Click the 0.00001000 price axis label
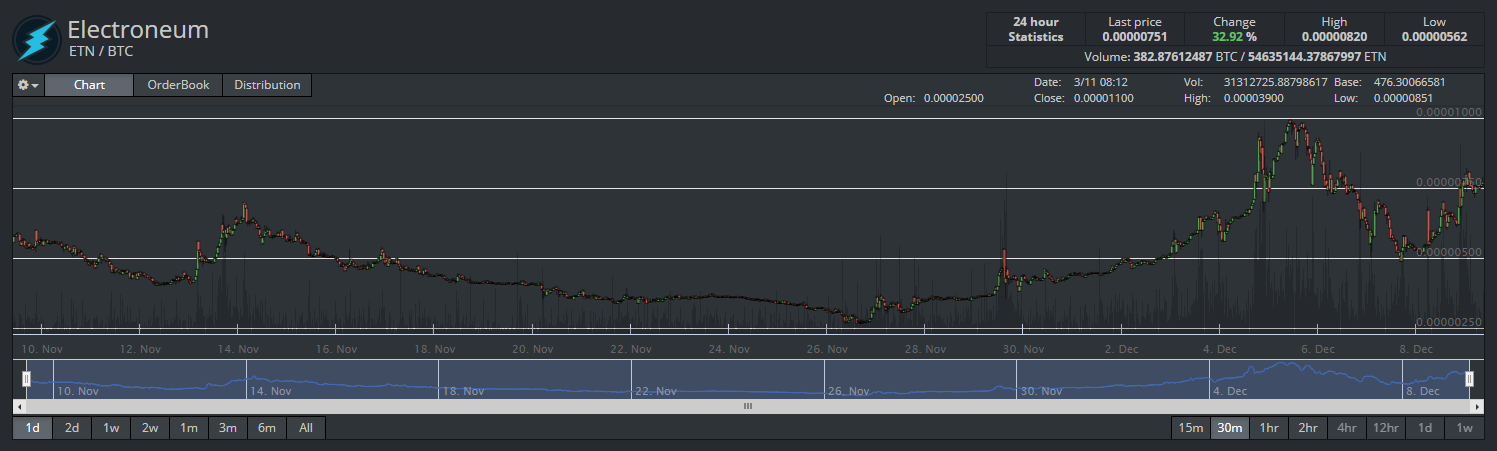 pos(1449,112)
